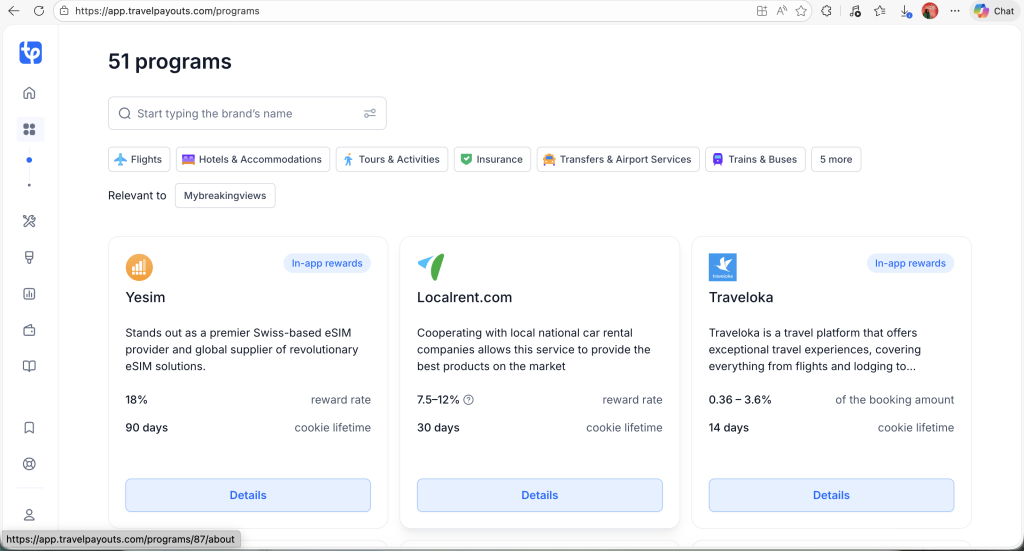Image resolution: width=1024 pixels, height=551 pixels.
Task: Open Details for Localrent.com
Action: [x=540, y=495]
